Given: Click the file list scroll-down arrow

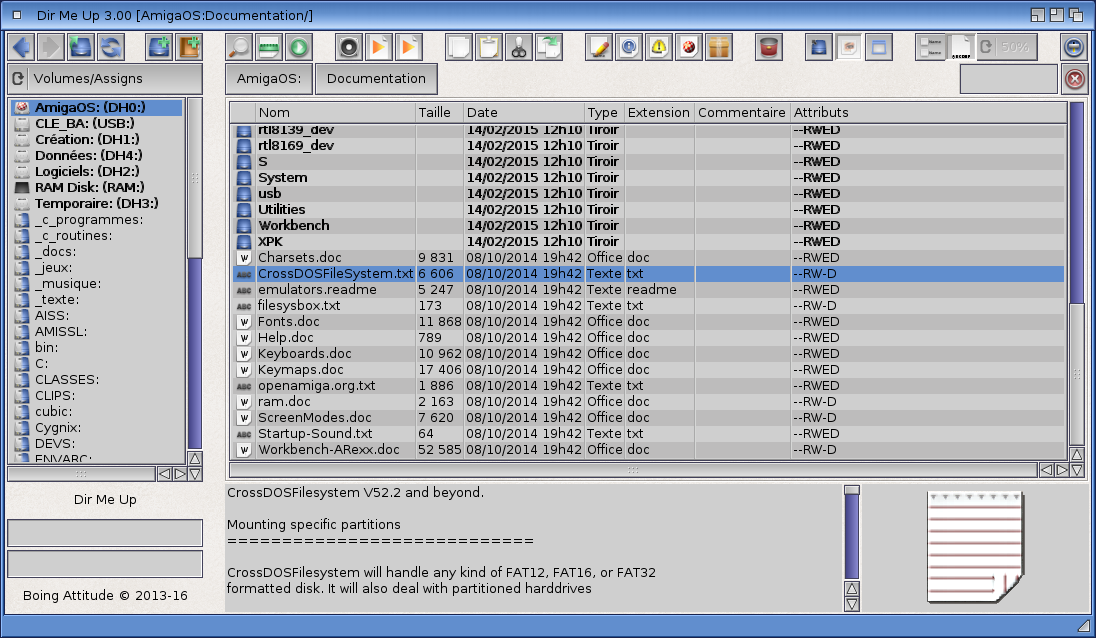Looking at the screenshot, I should [x=1077, y=470].
